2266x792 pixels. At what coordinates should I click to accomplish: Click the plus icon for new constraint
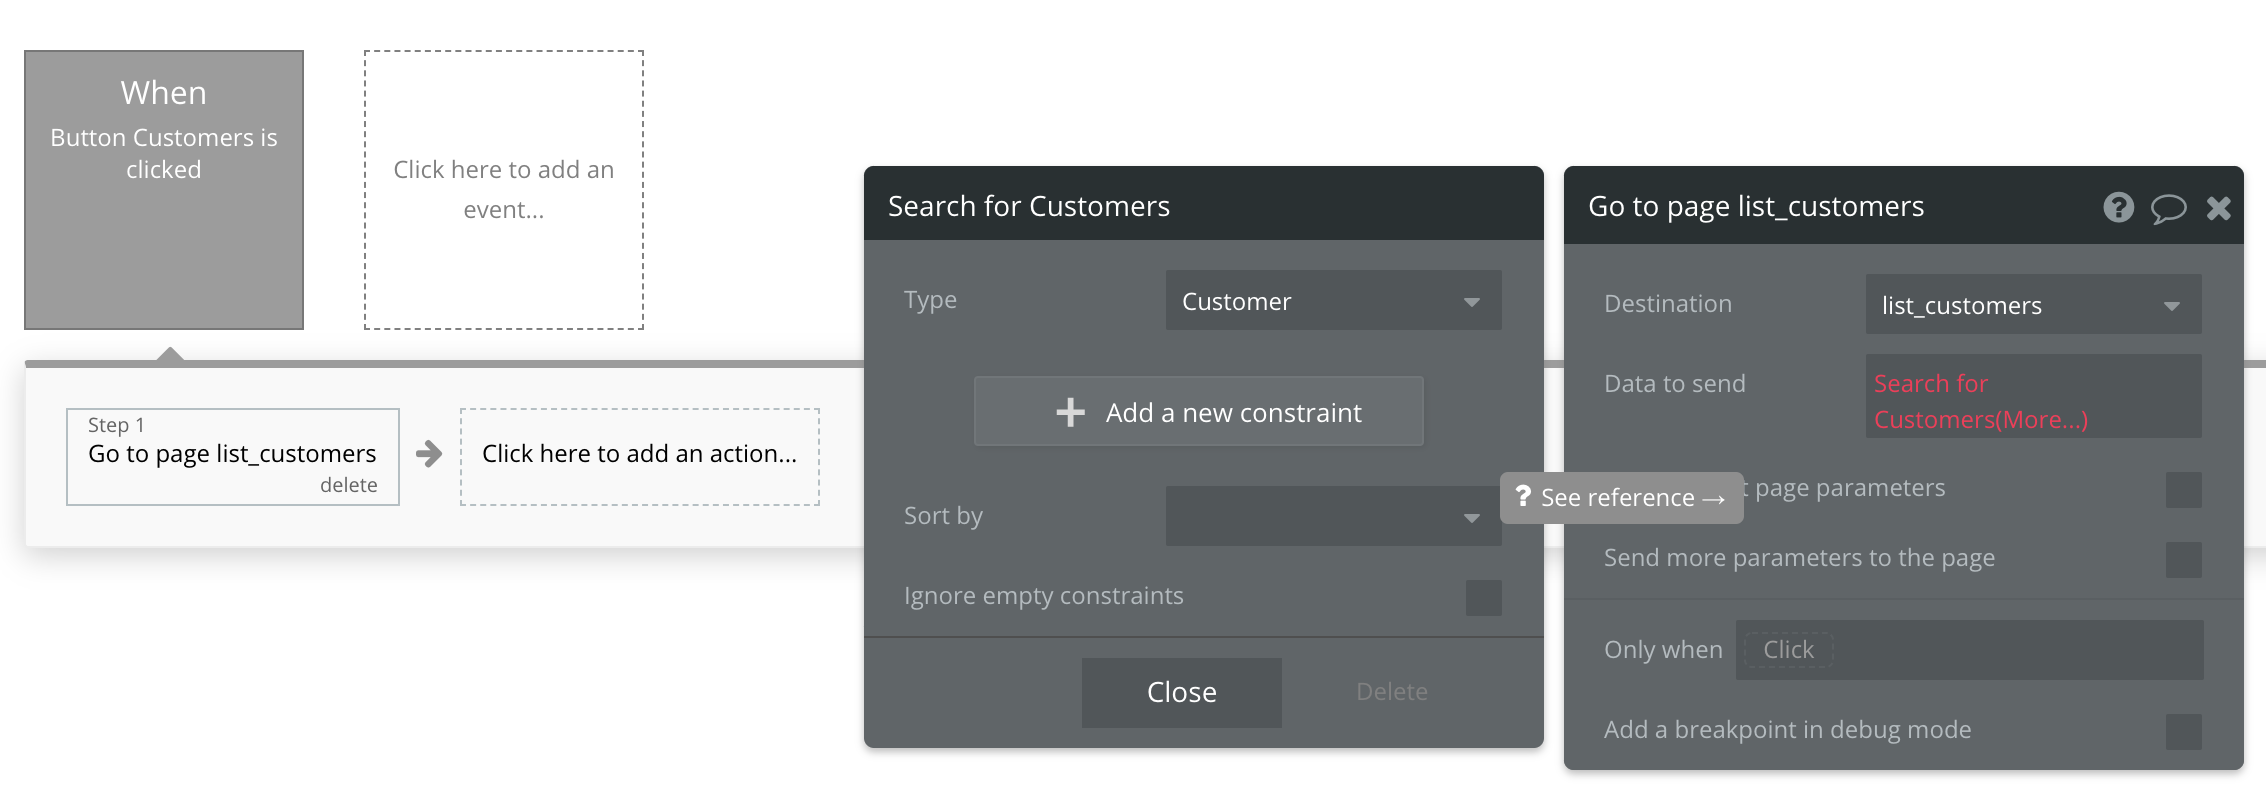(1070, 412)
